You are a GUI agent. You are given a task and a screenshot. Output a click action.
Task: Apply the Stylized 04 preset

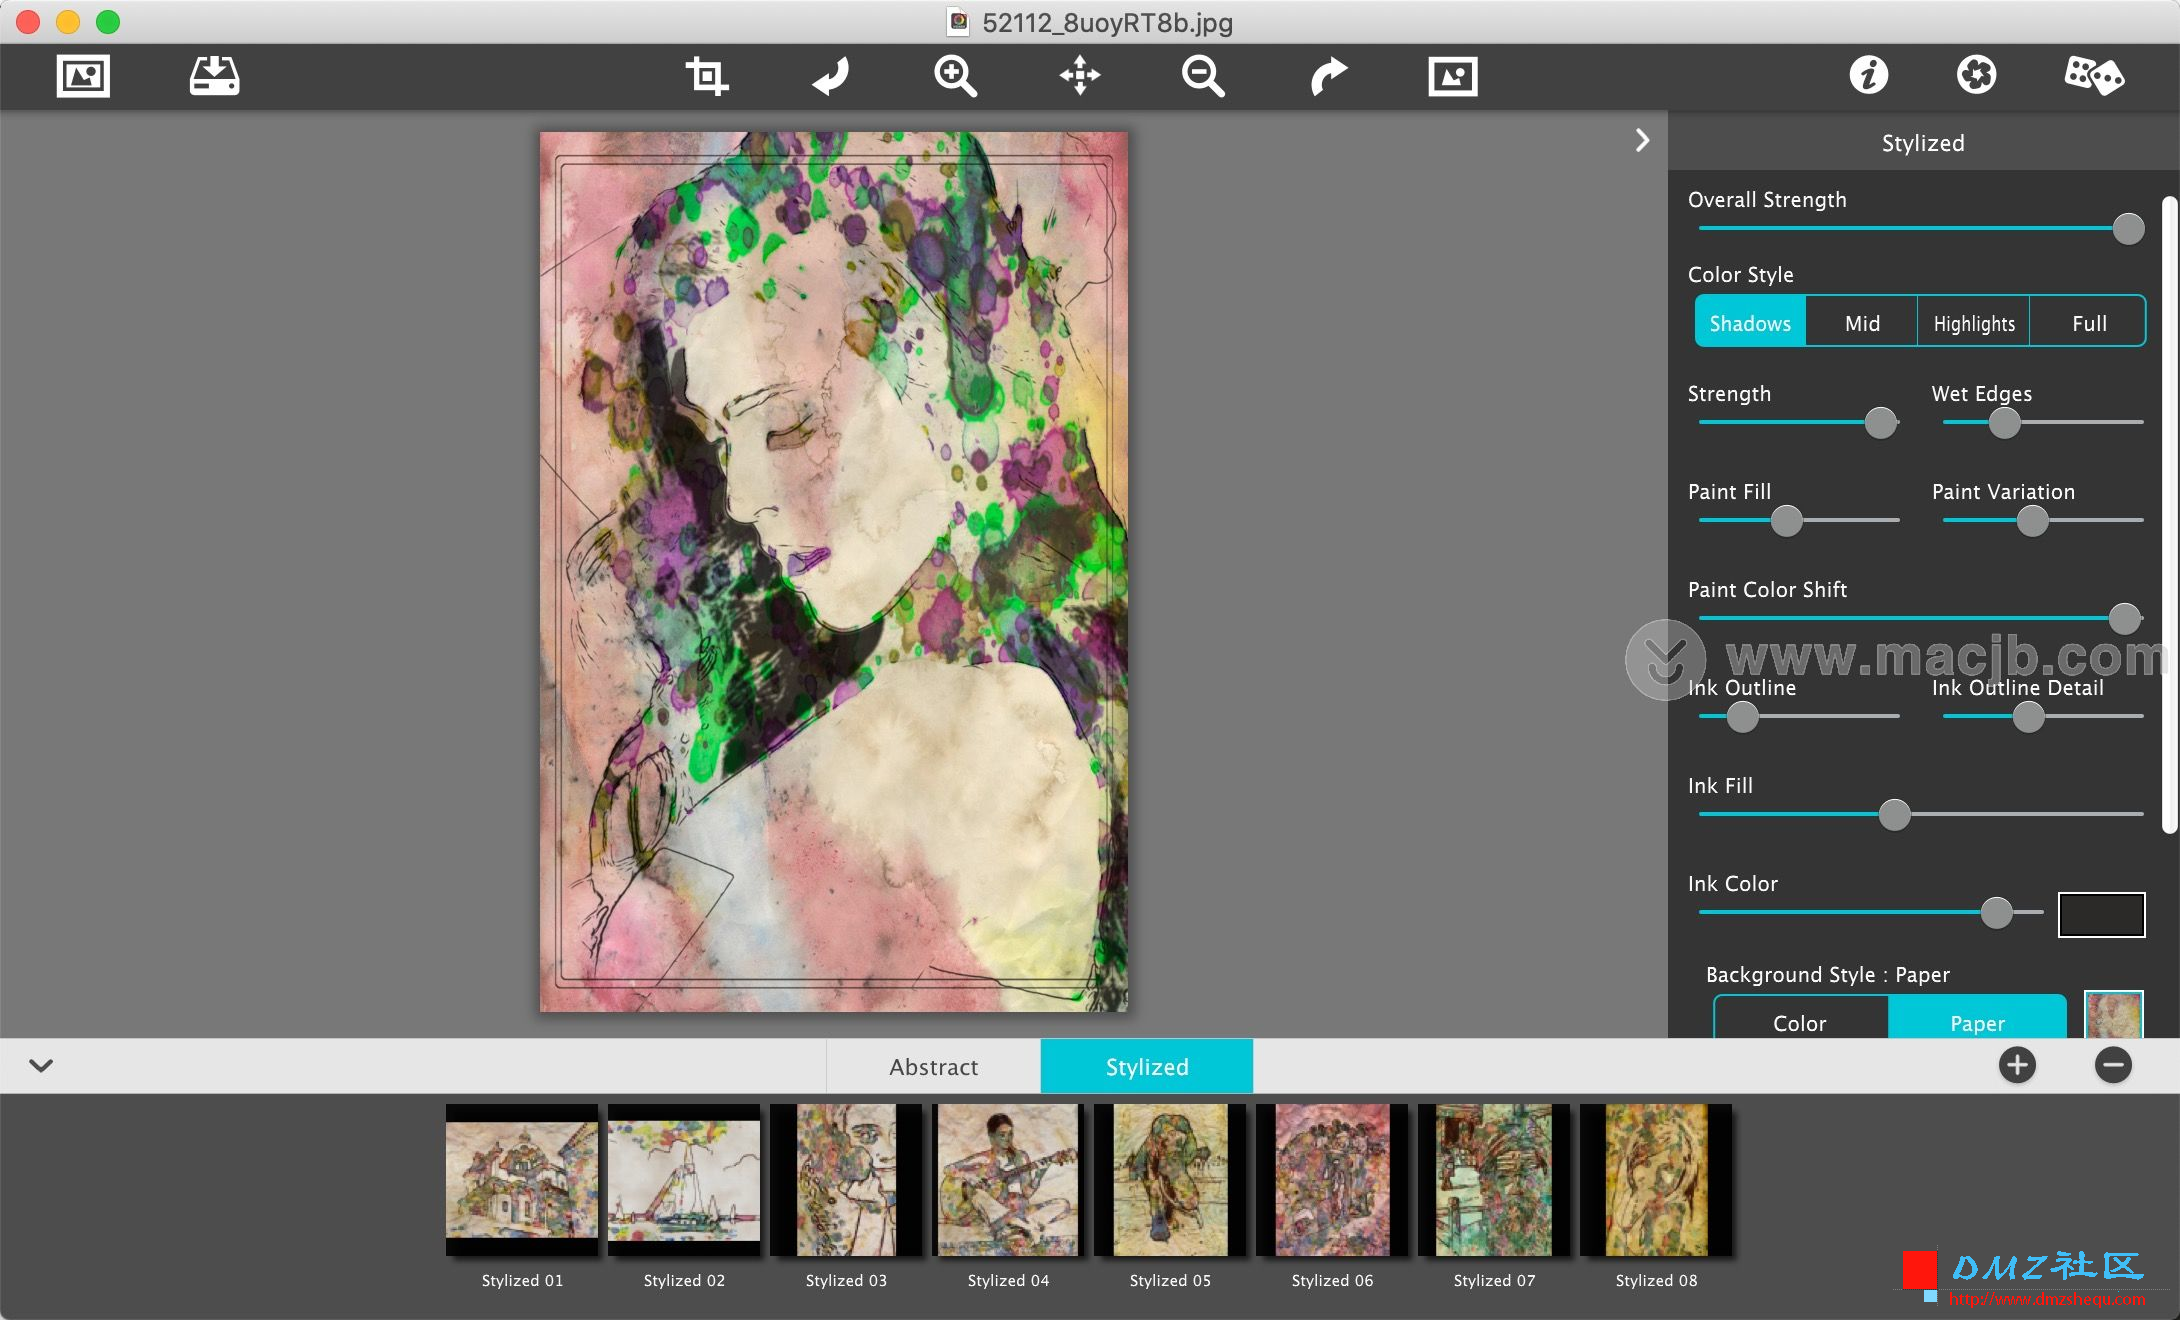pyautogui.click(x=1008, y=1180)
